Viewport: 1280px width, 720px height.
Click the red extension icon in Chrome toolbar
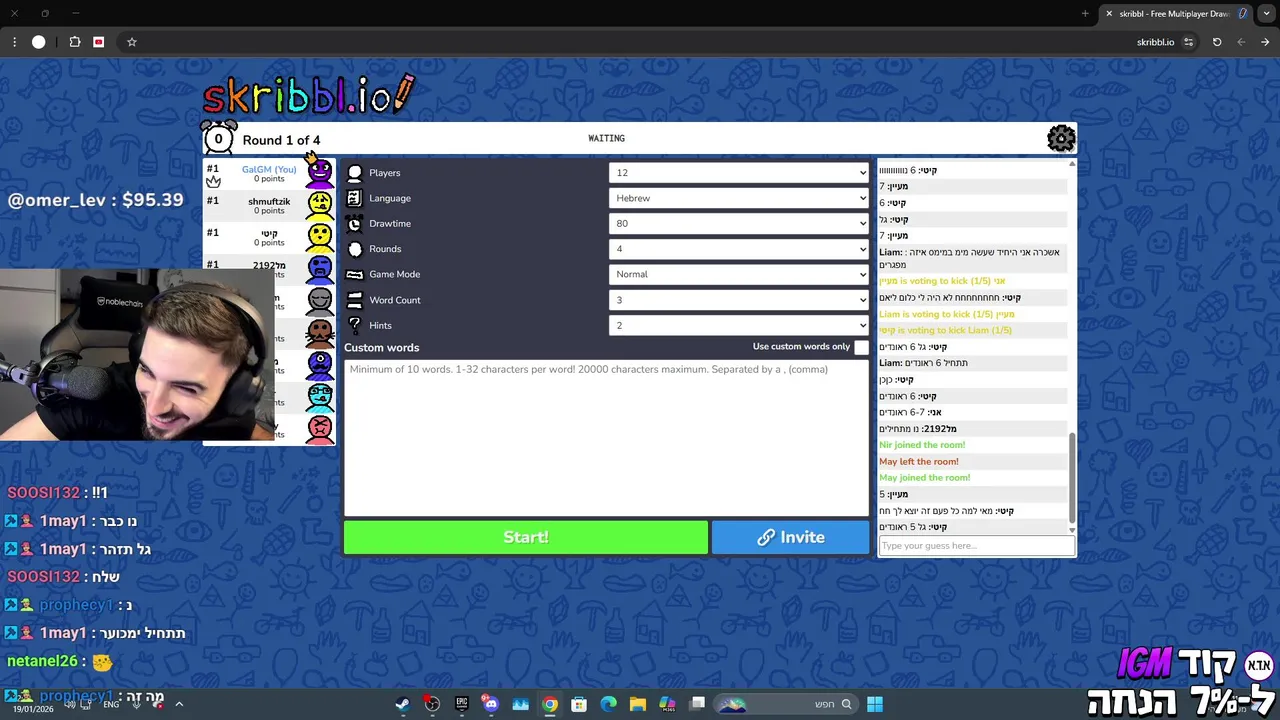[98, 42]
